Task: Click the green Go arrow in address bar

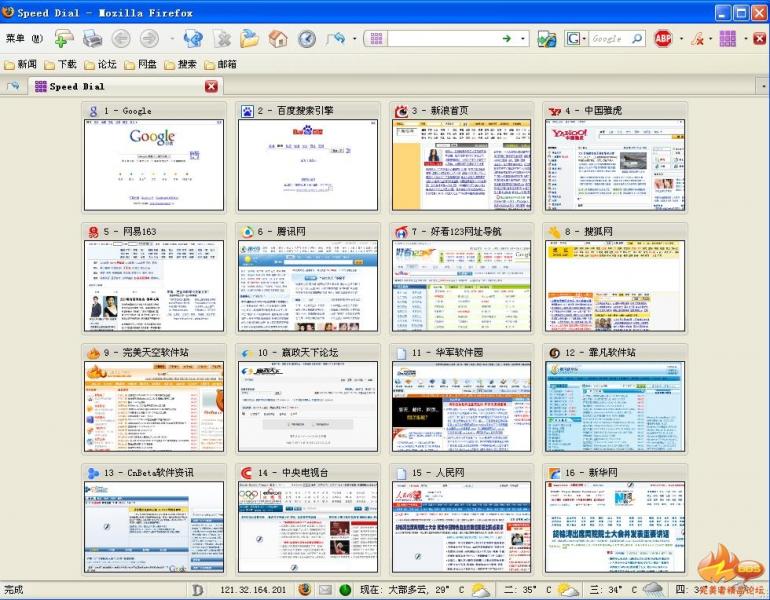Action: pos(507,38)
